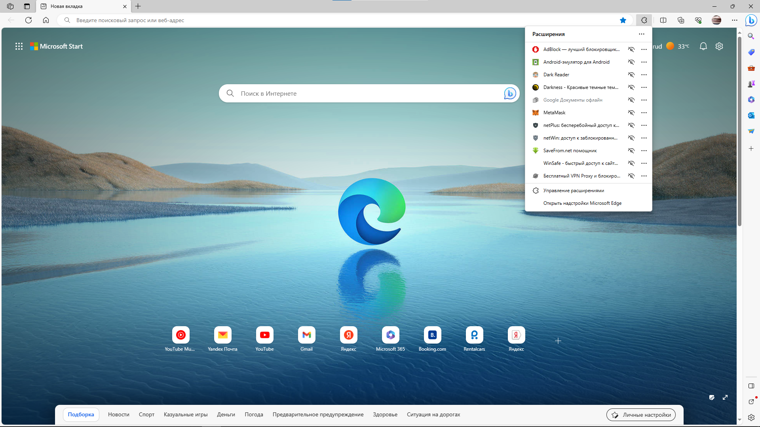Image resolution: width=760 pixels, height=427 pixels.
Task: Click the refresh page icon
Action: coord(28,20)
